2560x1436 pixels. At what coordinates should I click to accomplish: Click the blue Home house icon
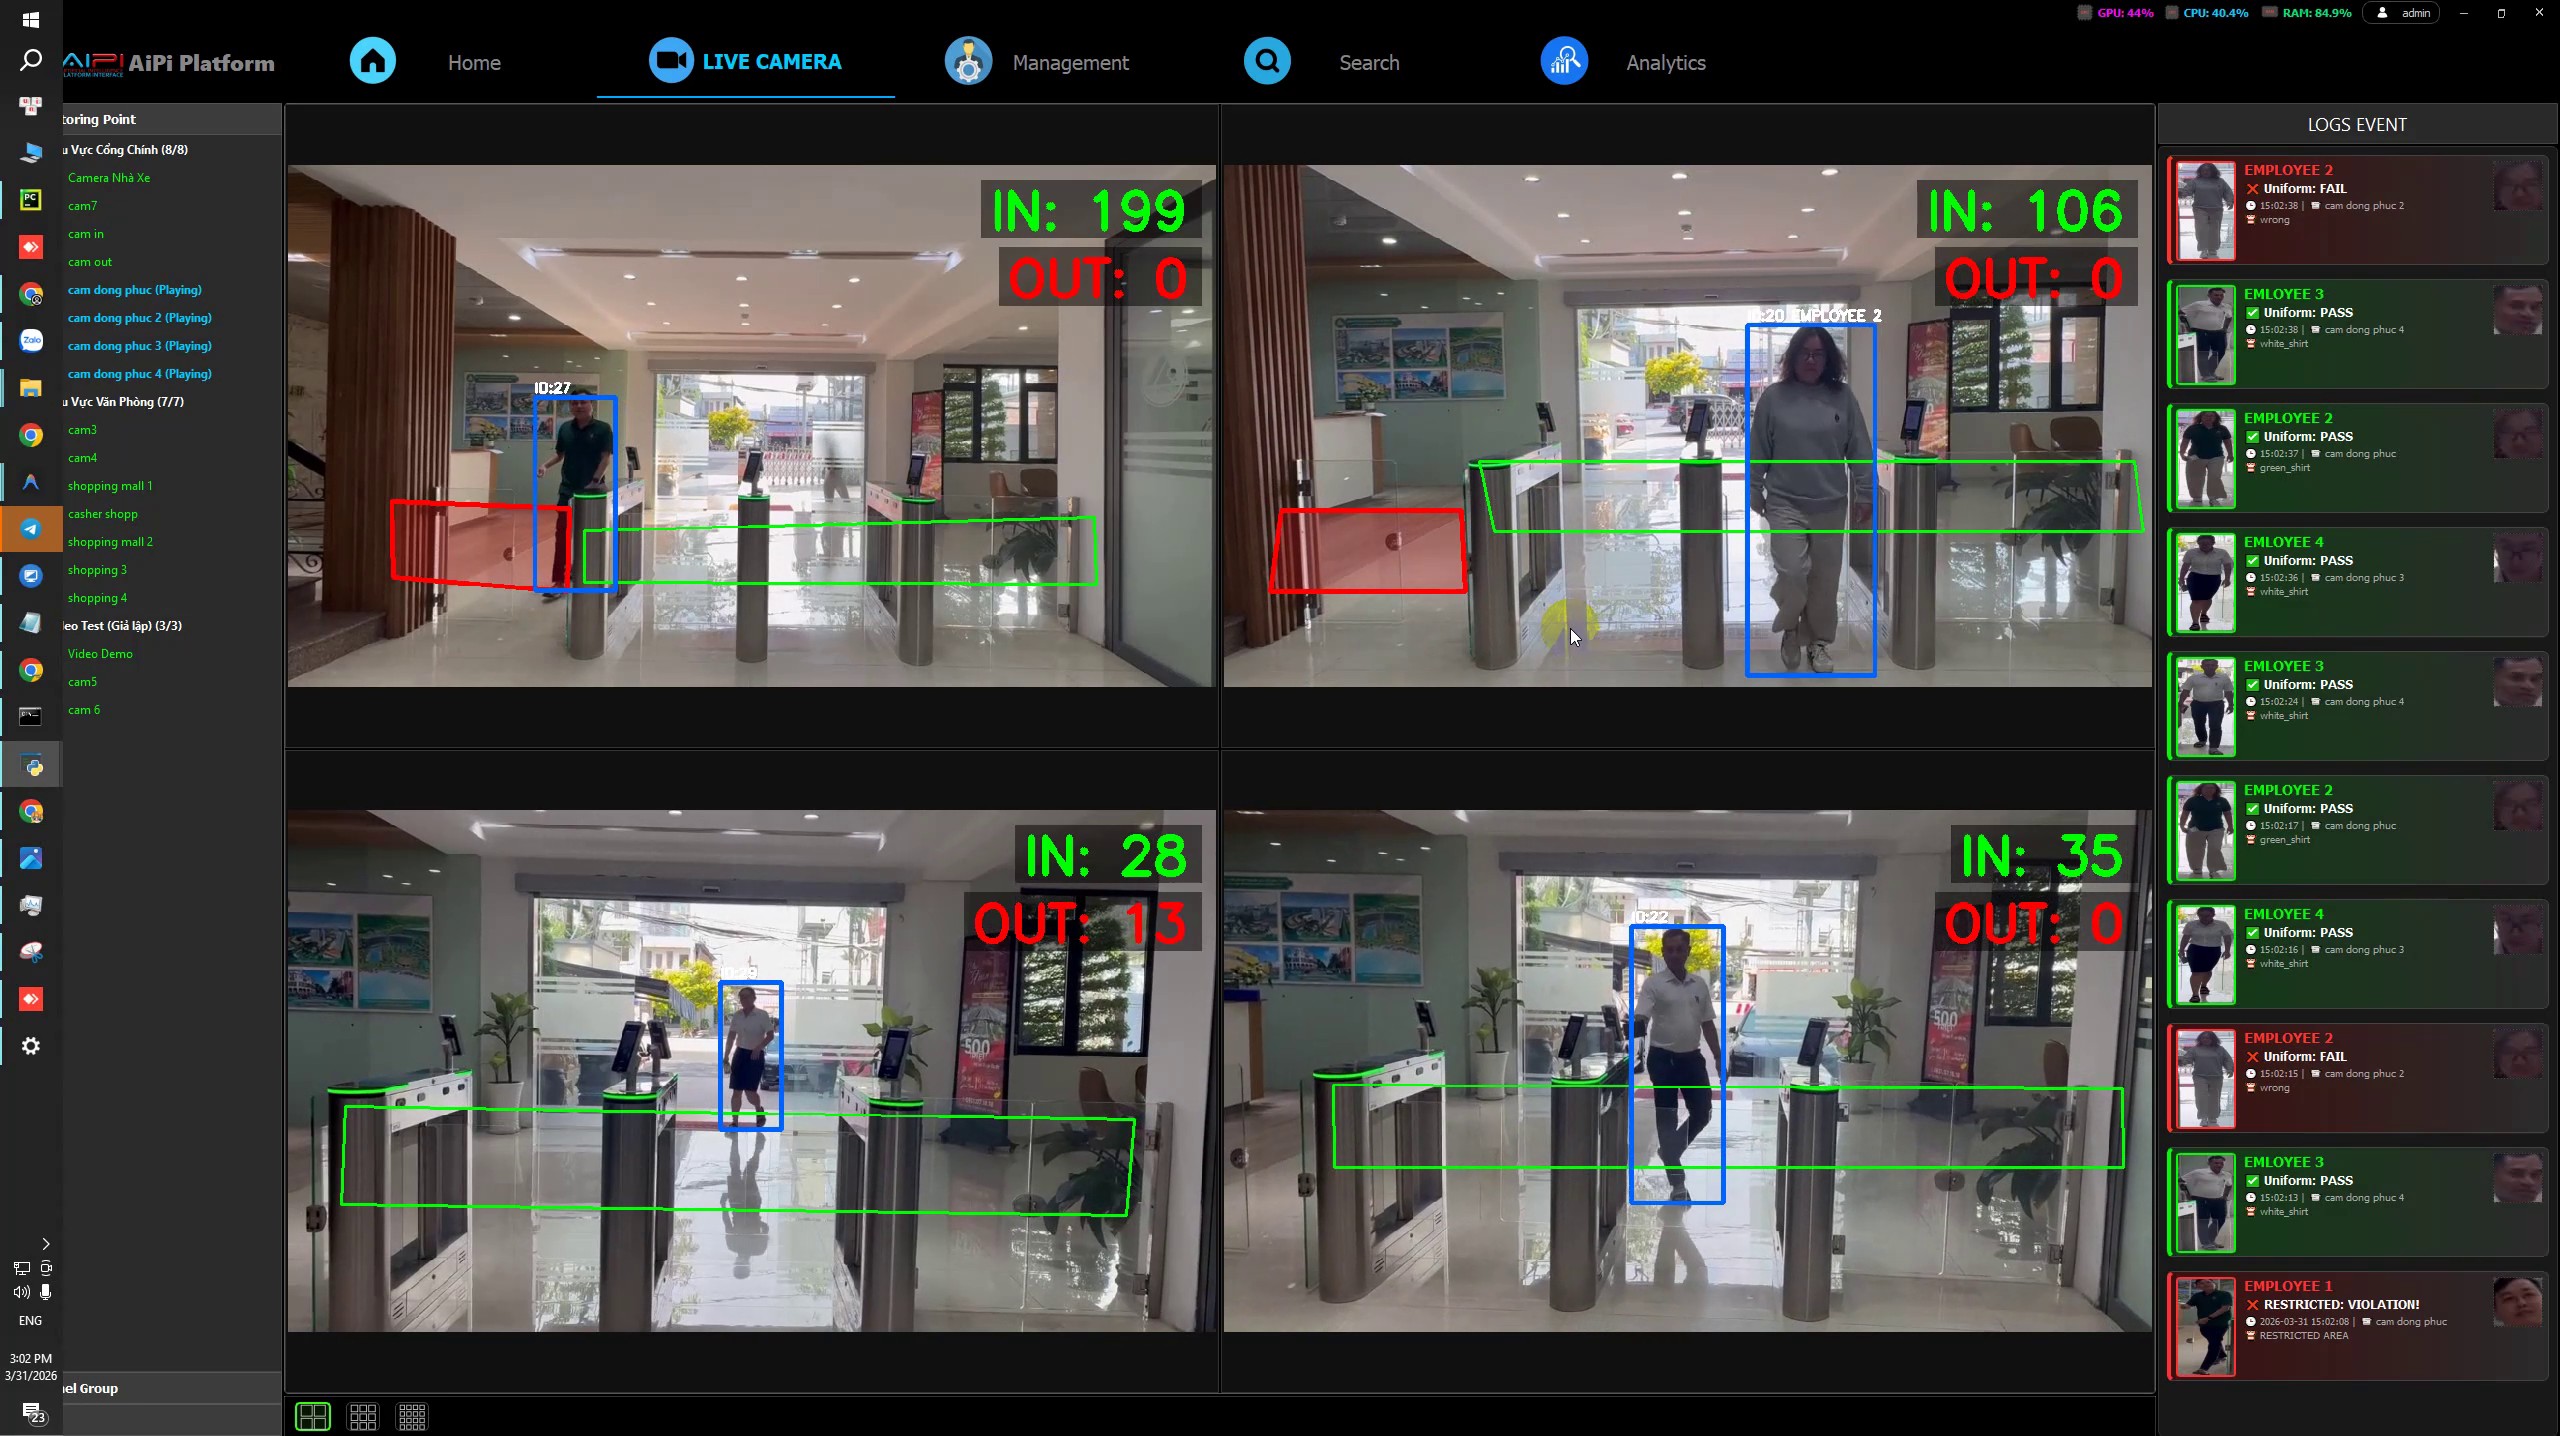coord(372,61)
